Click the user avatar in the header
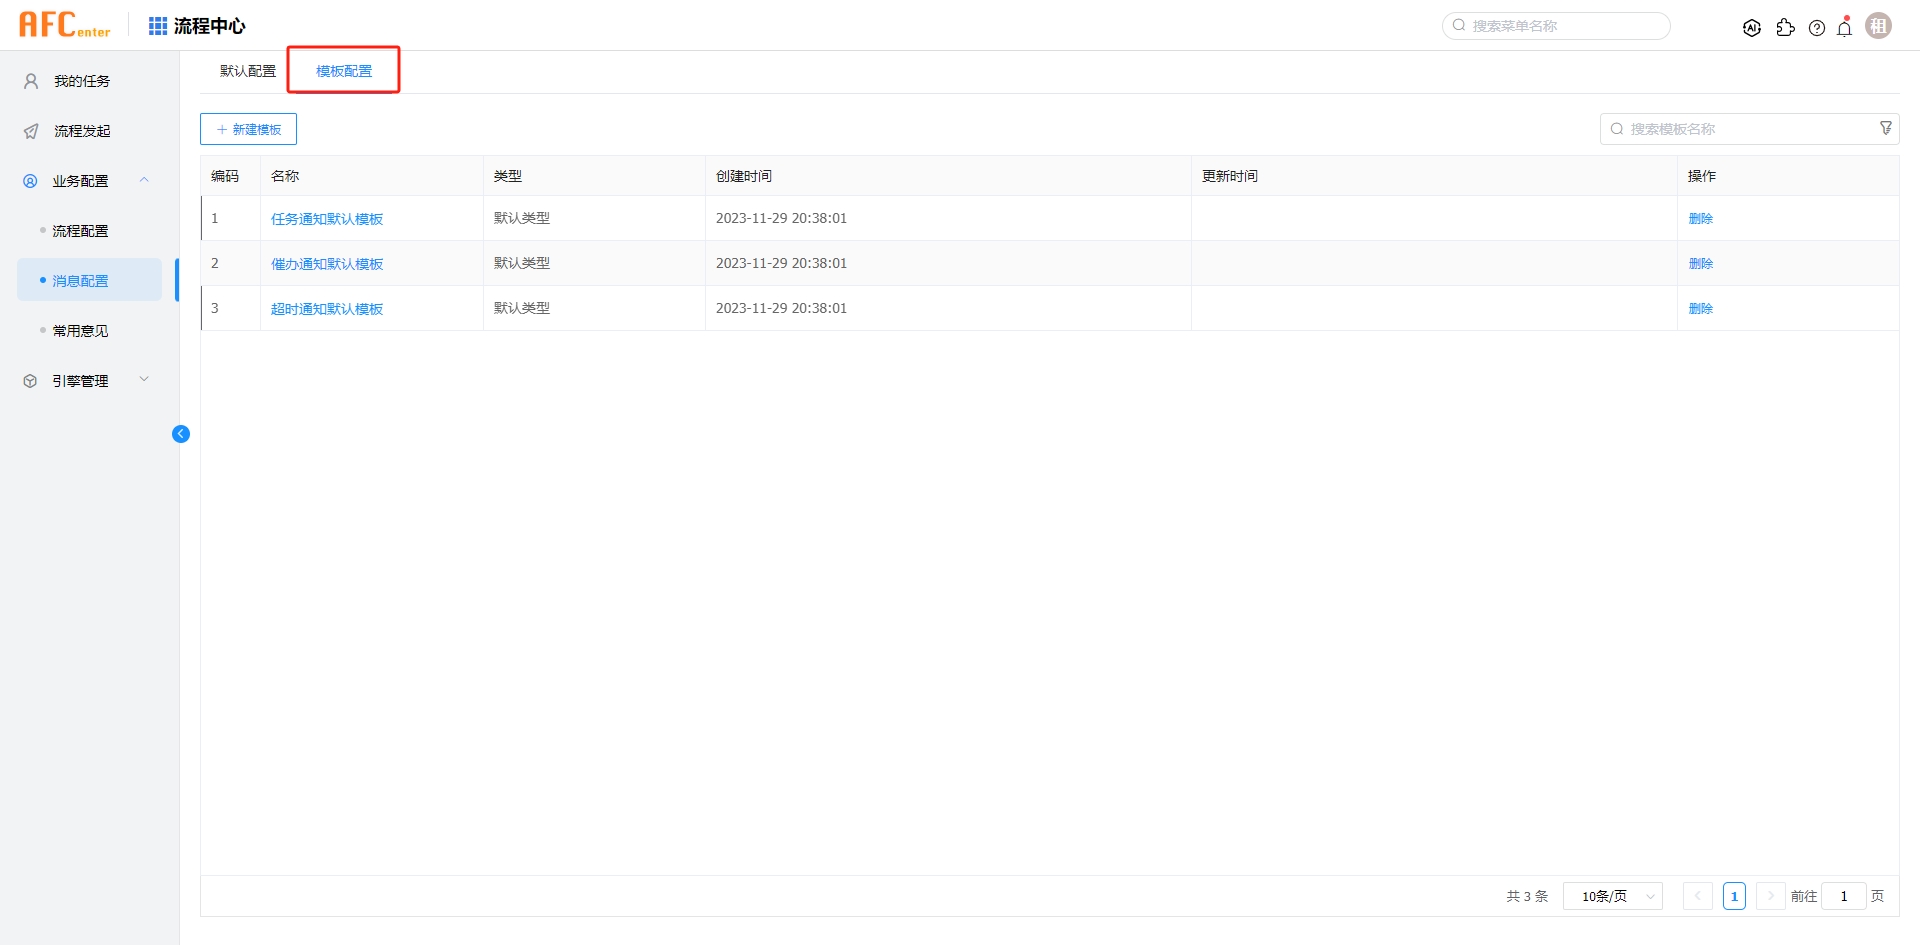This screenshot has width=1920, height=945. point(1879,26)
